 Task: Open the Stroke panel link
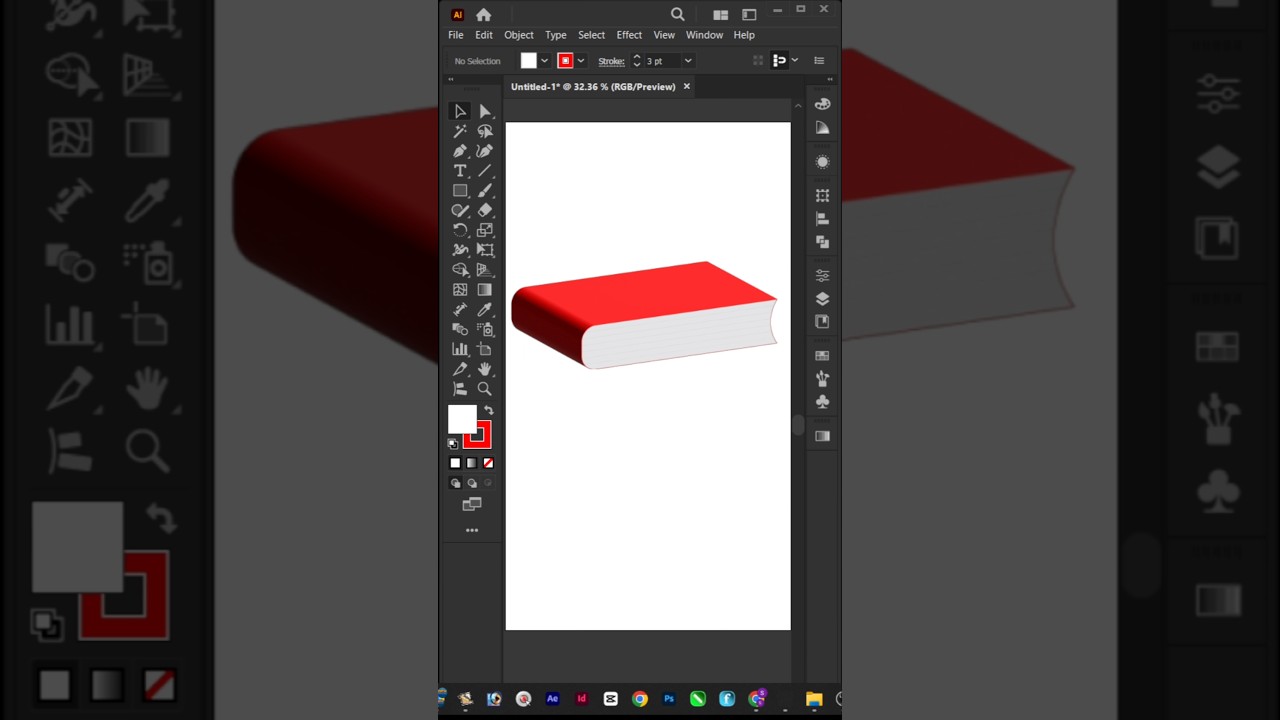[x=611, y=61]
